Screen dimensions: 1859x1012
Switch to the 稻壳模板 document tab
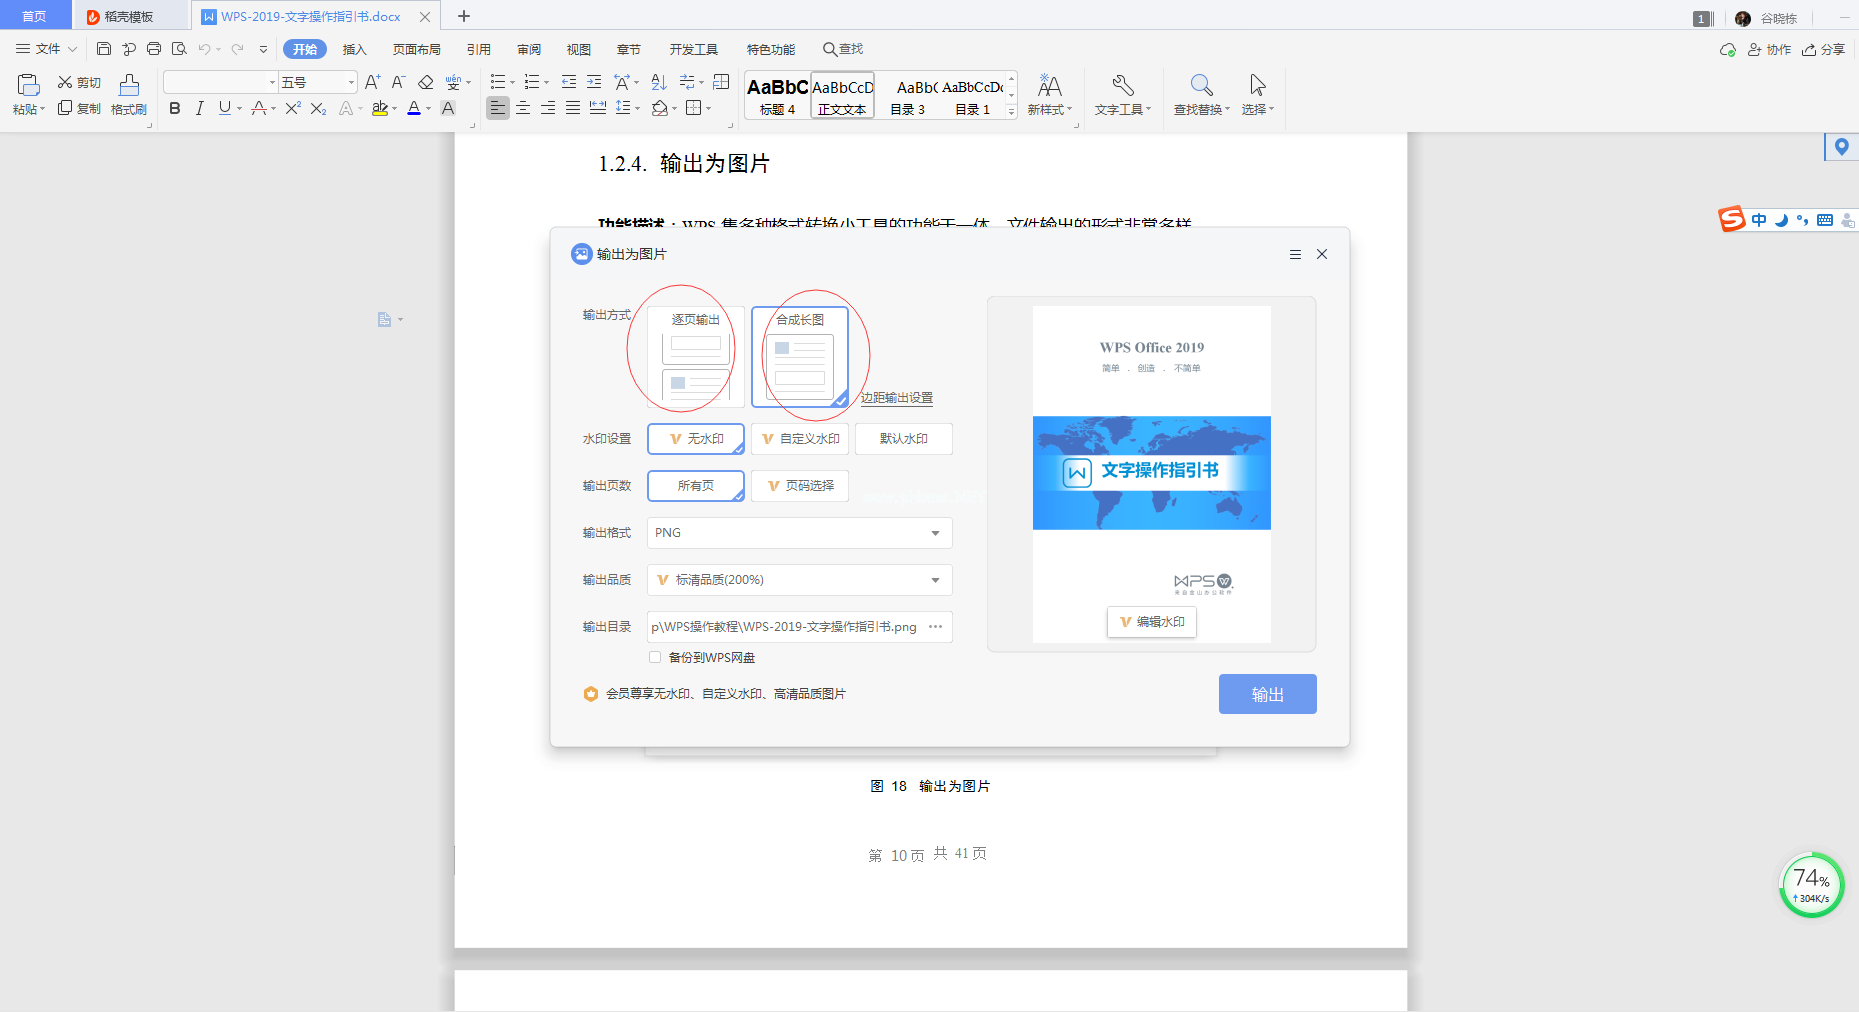click(129, 16)
